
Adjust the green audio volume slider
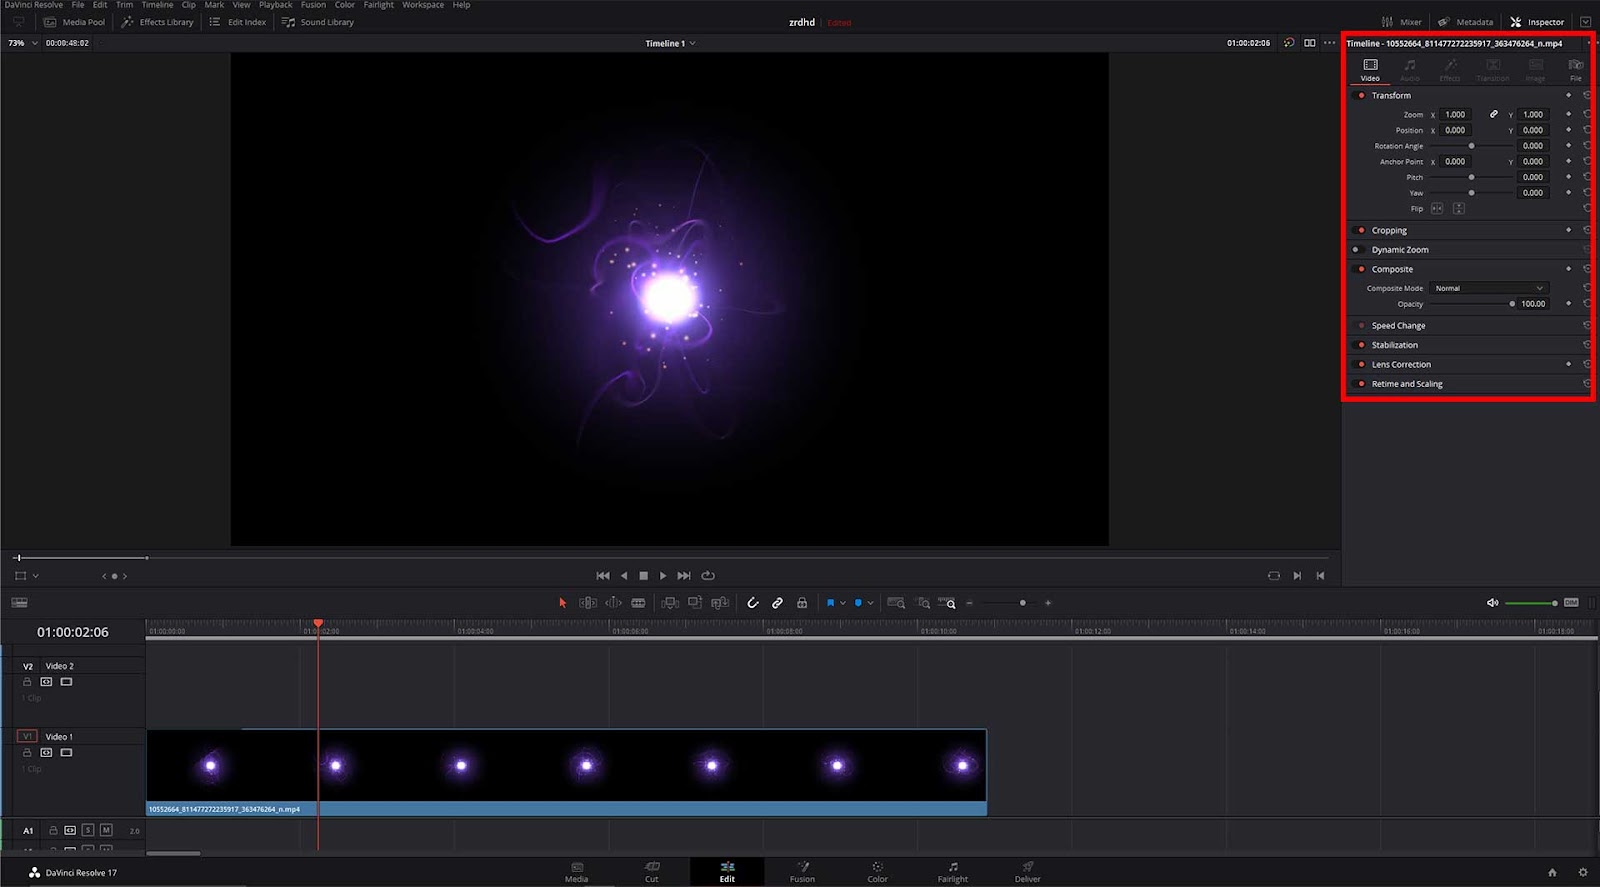pos(1531,603)
